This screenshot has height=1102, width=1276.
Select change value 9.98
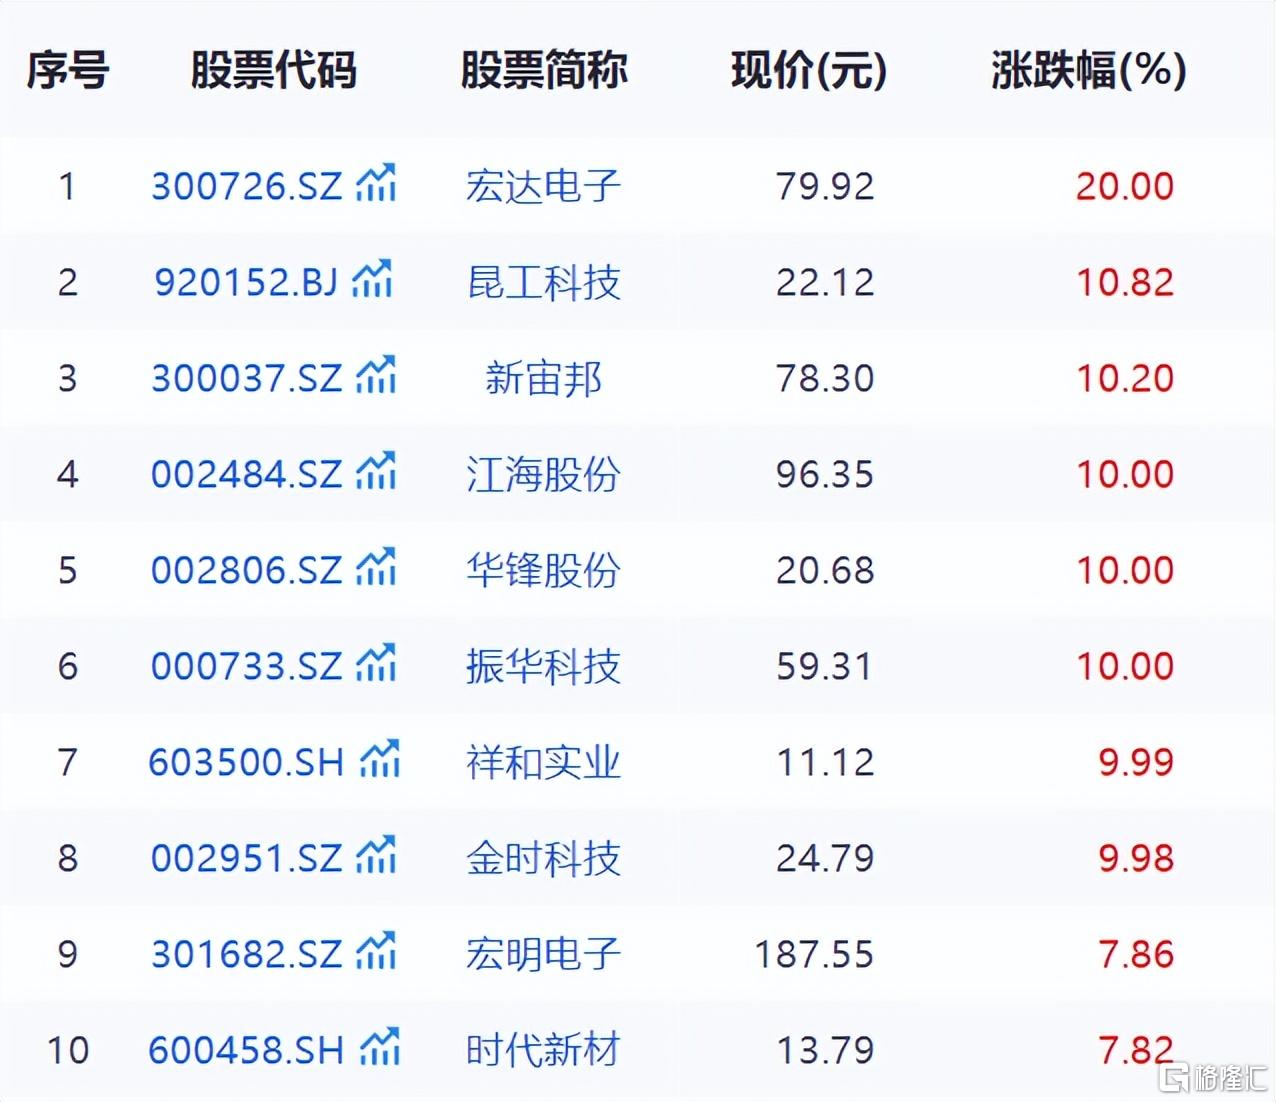(x=1136, y=858)
